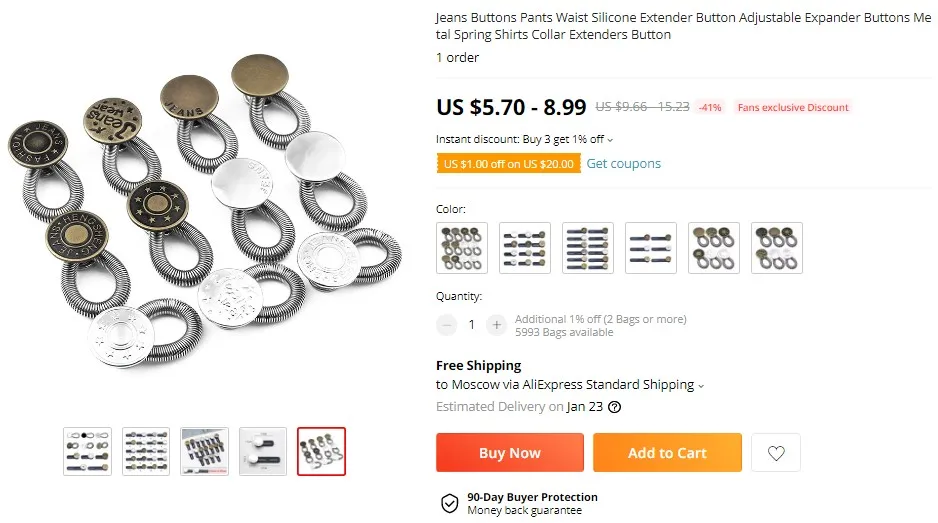Expand Instant discount dropdown arrow
Screen dimensions: 938x523
click(x=610, y=140)
